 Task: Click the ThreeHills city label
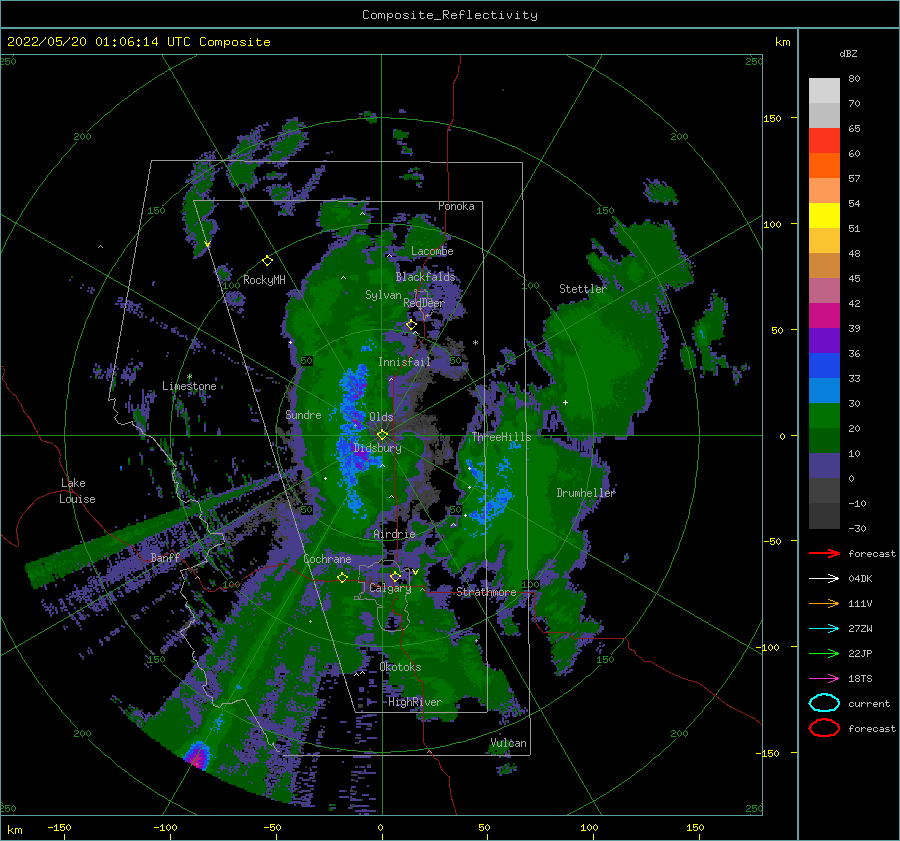pyautogui.click(x=502, y=437)
